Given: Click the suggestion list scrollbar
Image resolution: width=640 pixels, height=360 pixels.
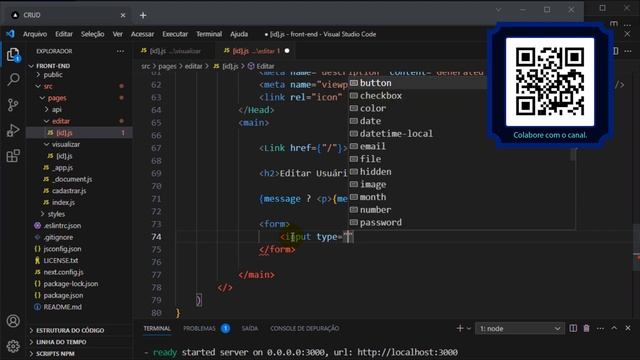Looking at the screenshot, I should pos(574,155).
